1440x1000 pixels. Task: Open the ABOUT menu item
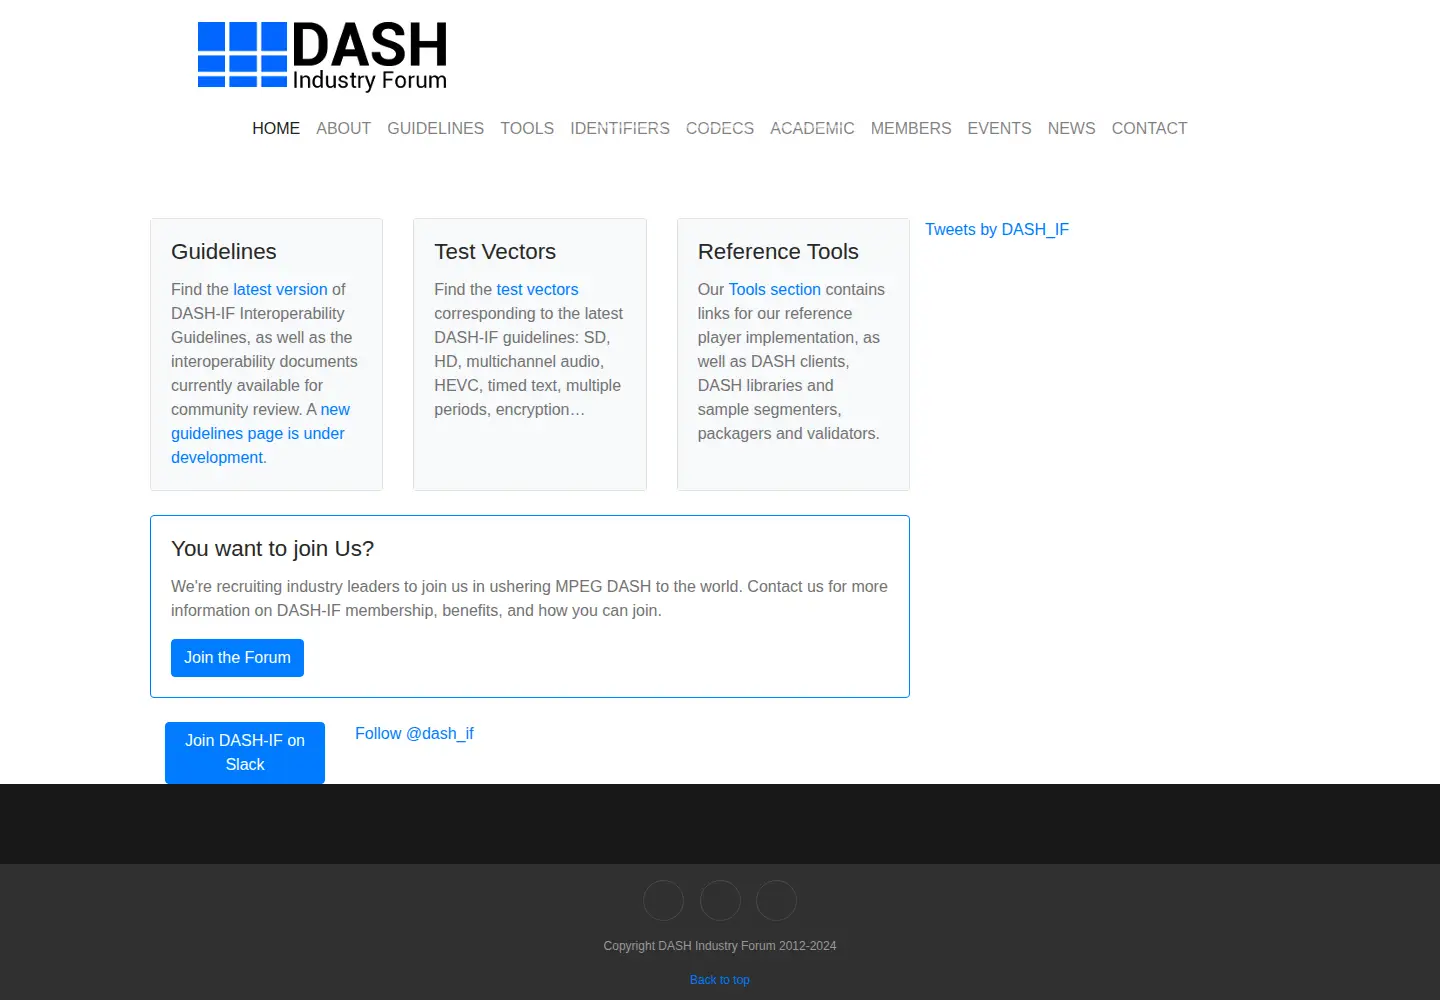click(343, 128)
